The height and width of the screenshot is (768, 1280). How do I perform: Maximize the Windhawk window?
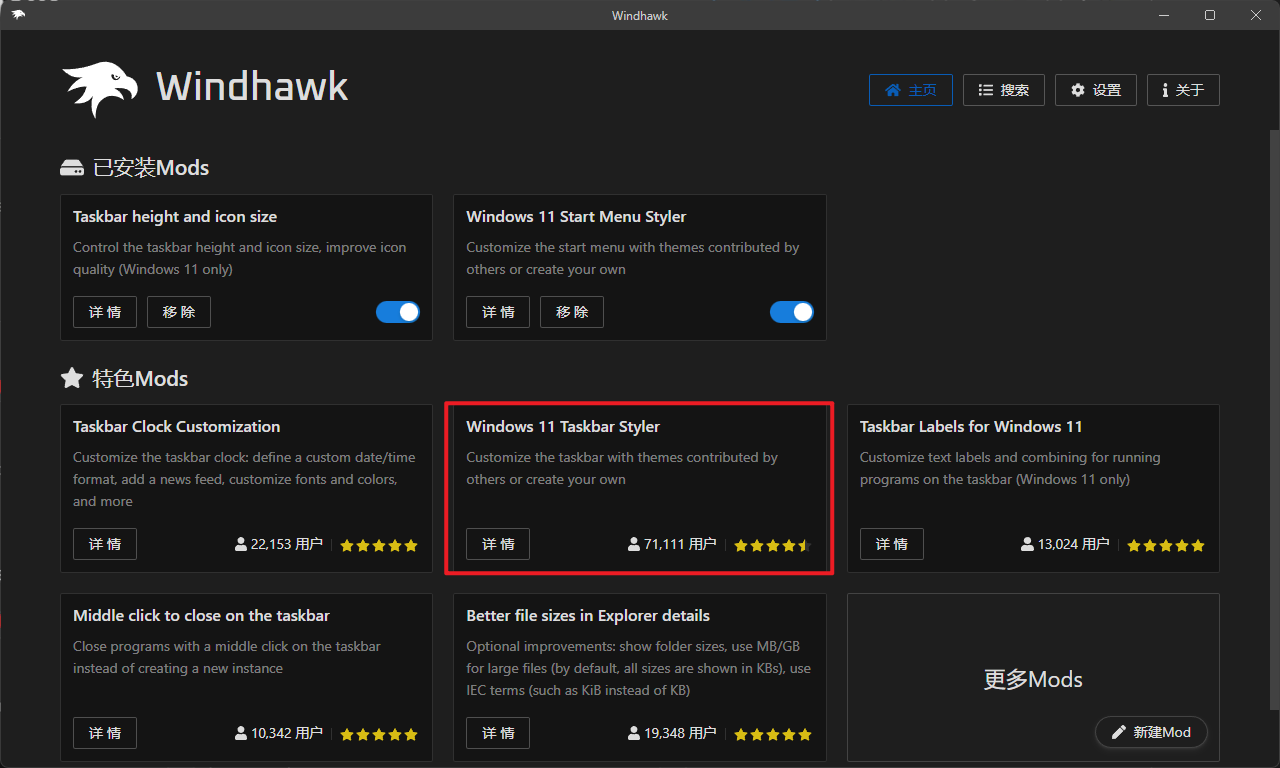[x=1210, y=14]
